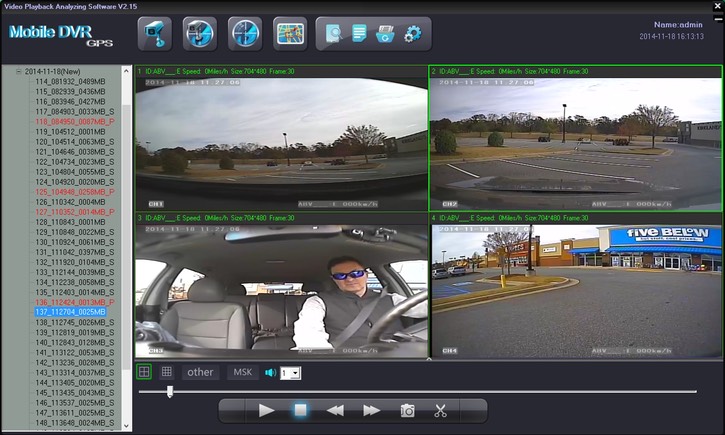The height and width of the screenshot is (435, 725).
Task: Click the 'other' button
Action: pos(201,372)
